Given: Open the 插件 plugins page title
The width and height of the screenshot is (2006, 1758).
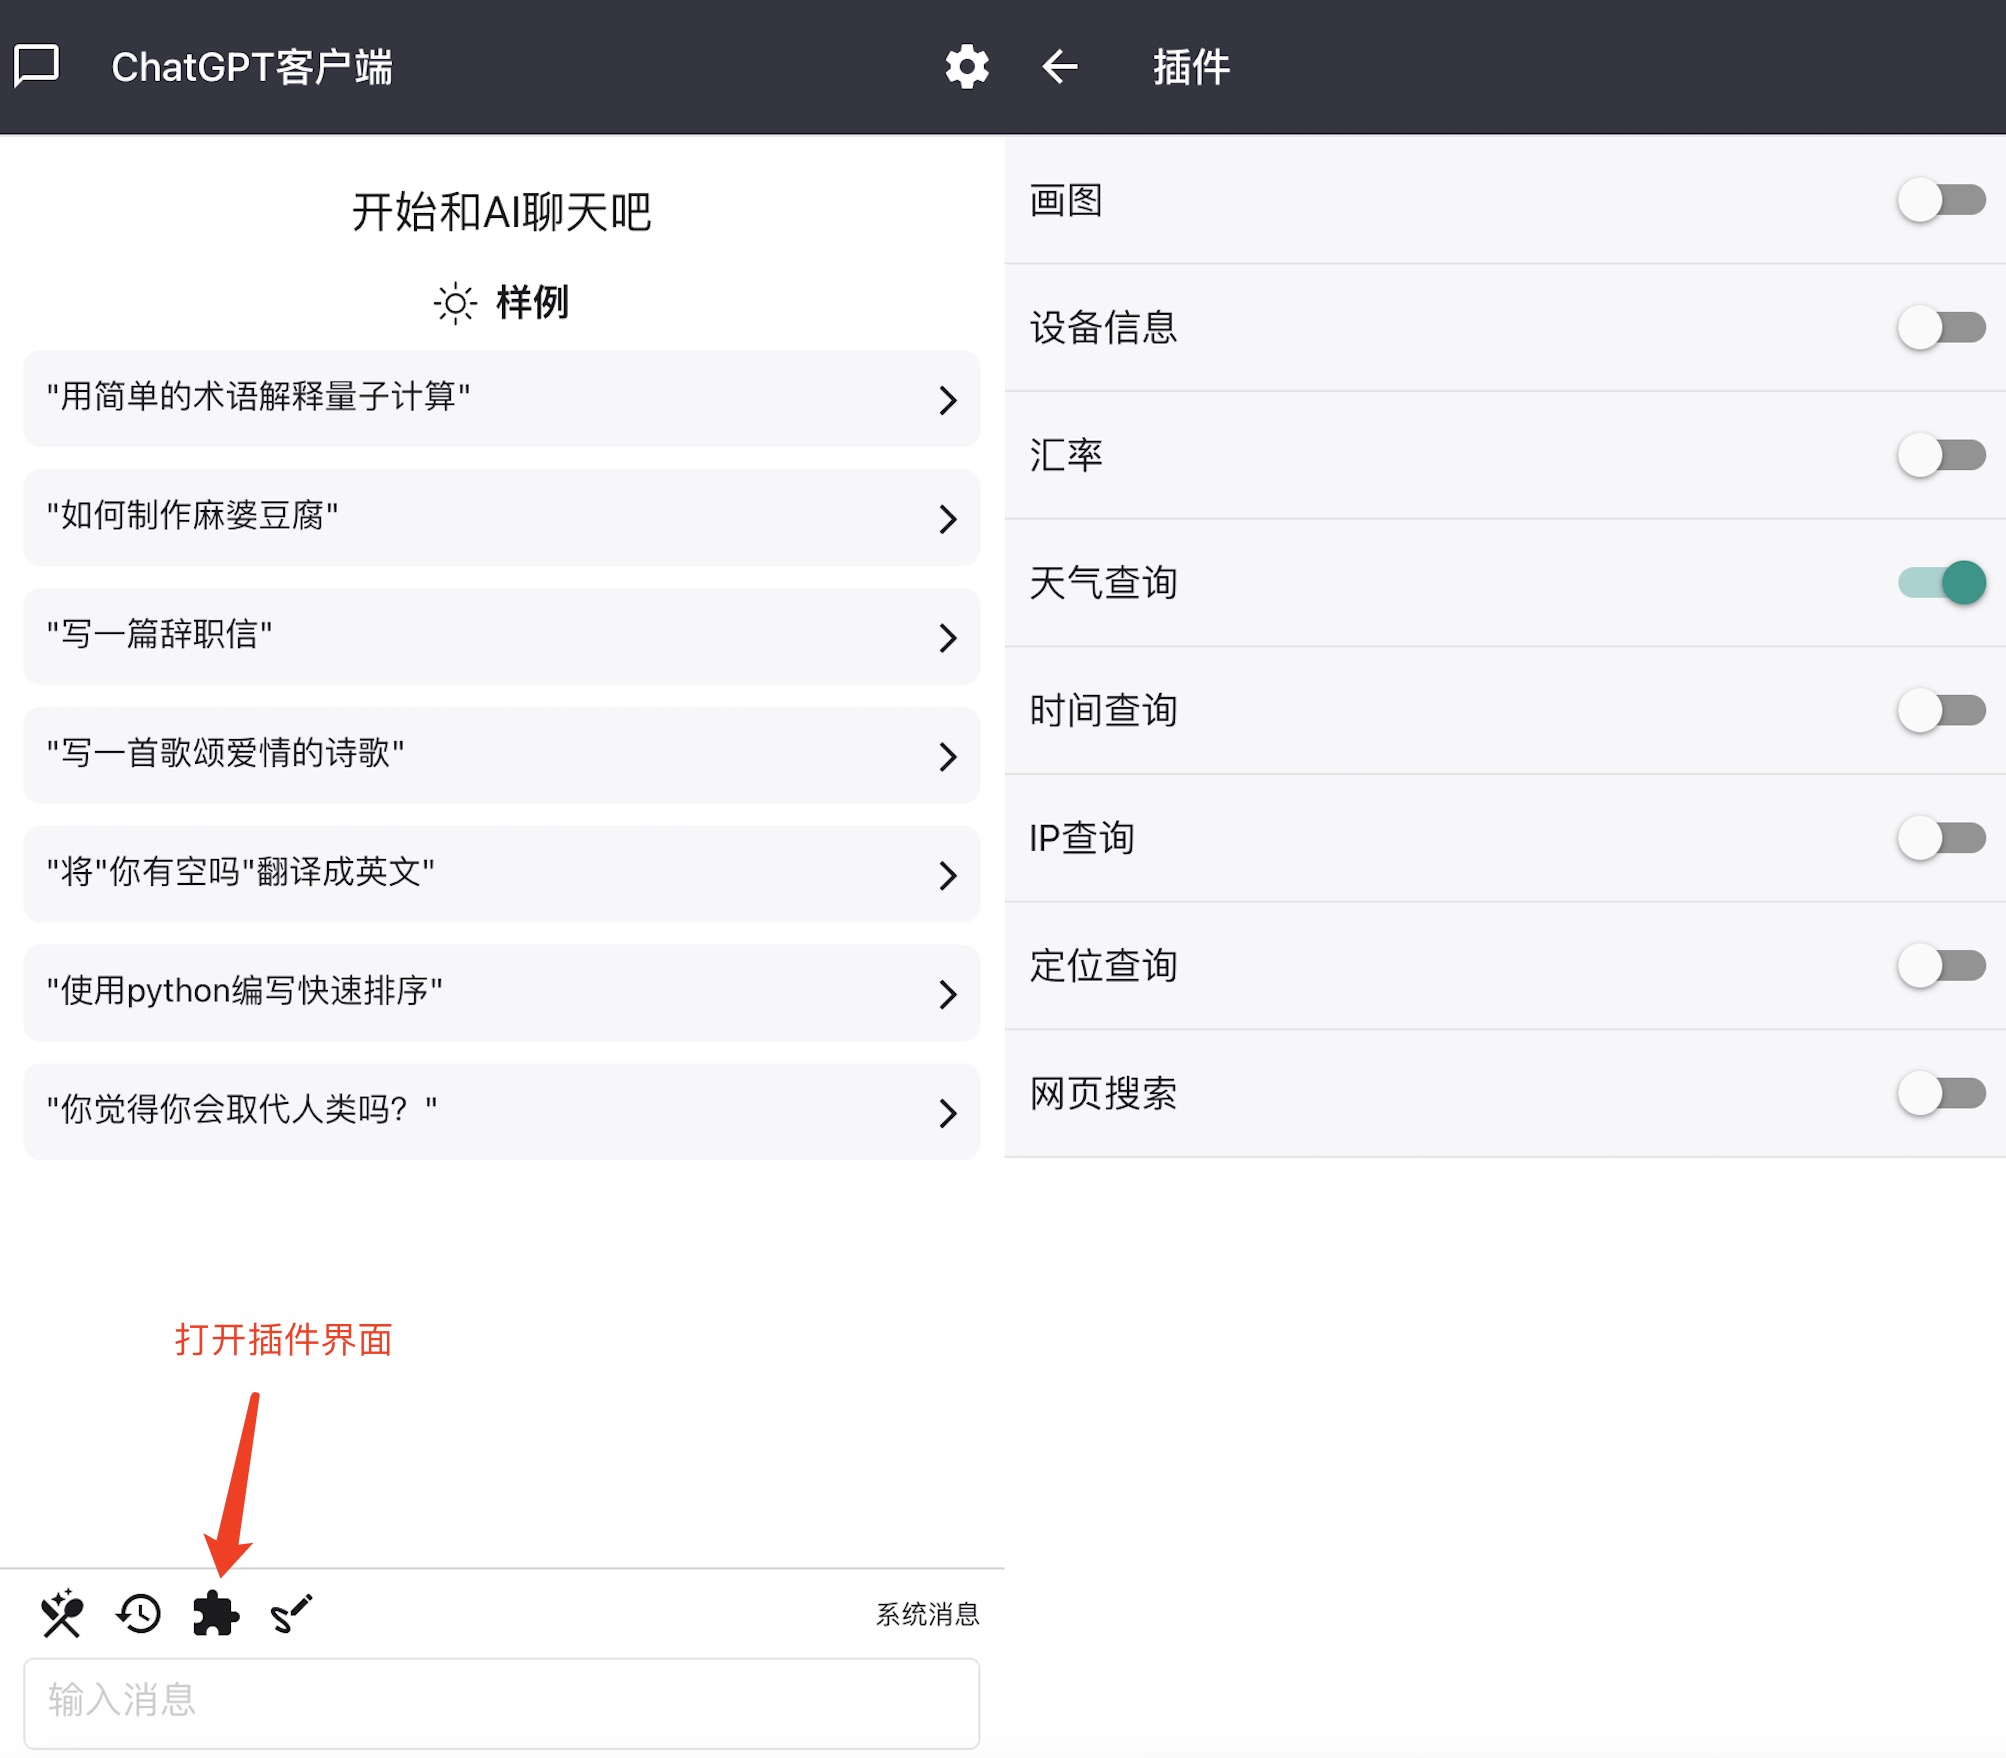Looking at the screenshot, I should pos(1190,66).
